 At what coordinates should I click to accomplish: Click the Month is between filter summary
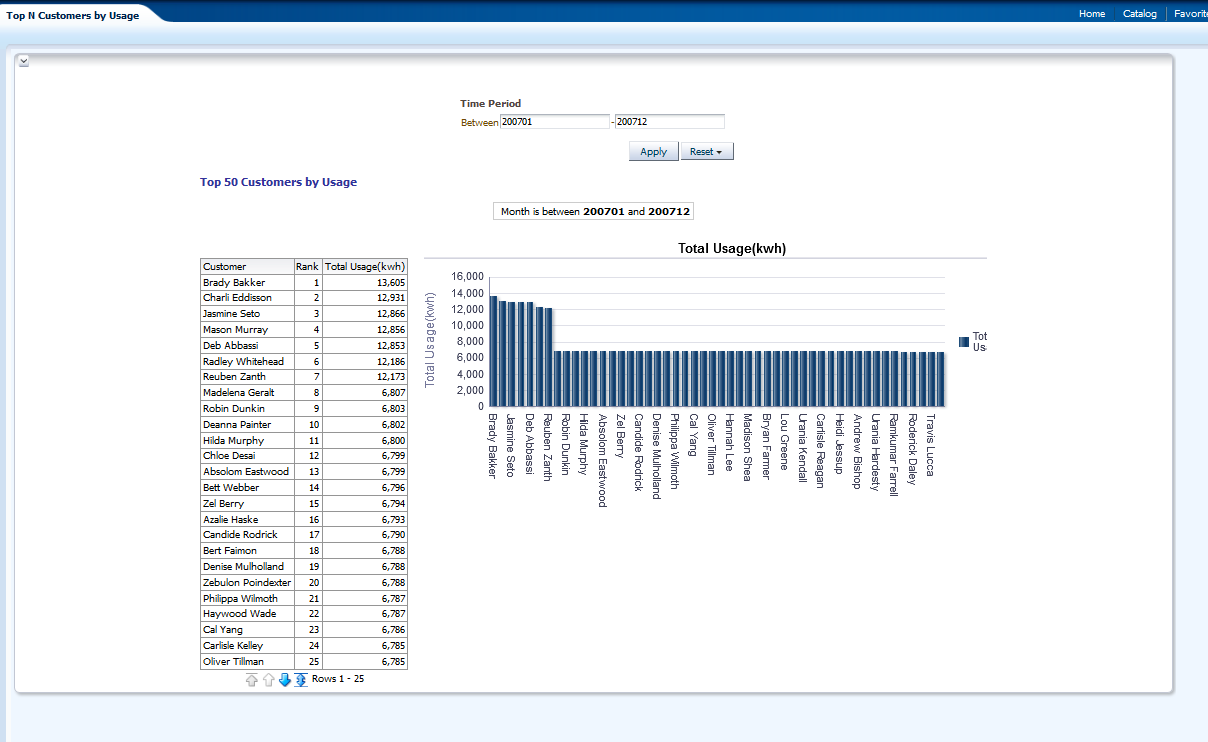595,212
